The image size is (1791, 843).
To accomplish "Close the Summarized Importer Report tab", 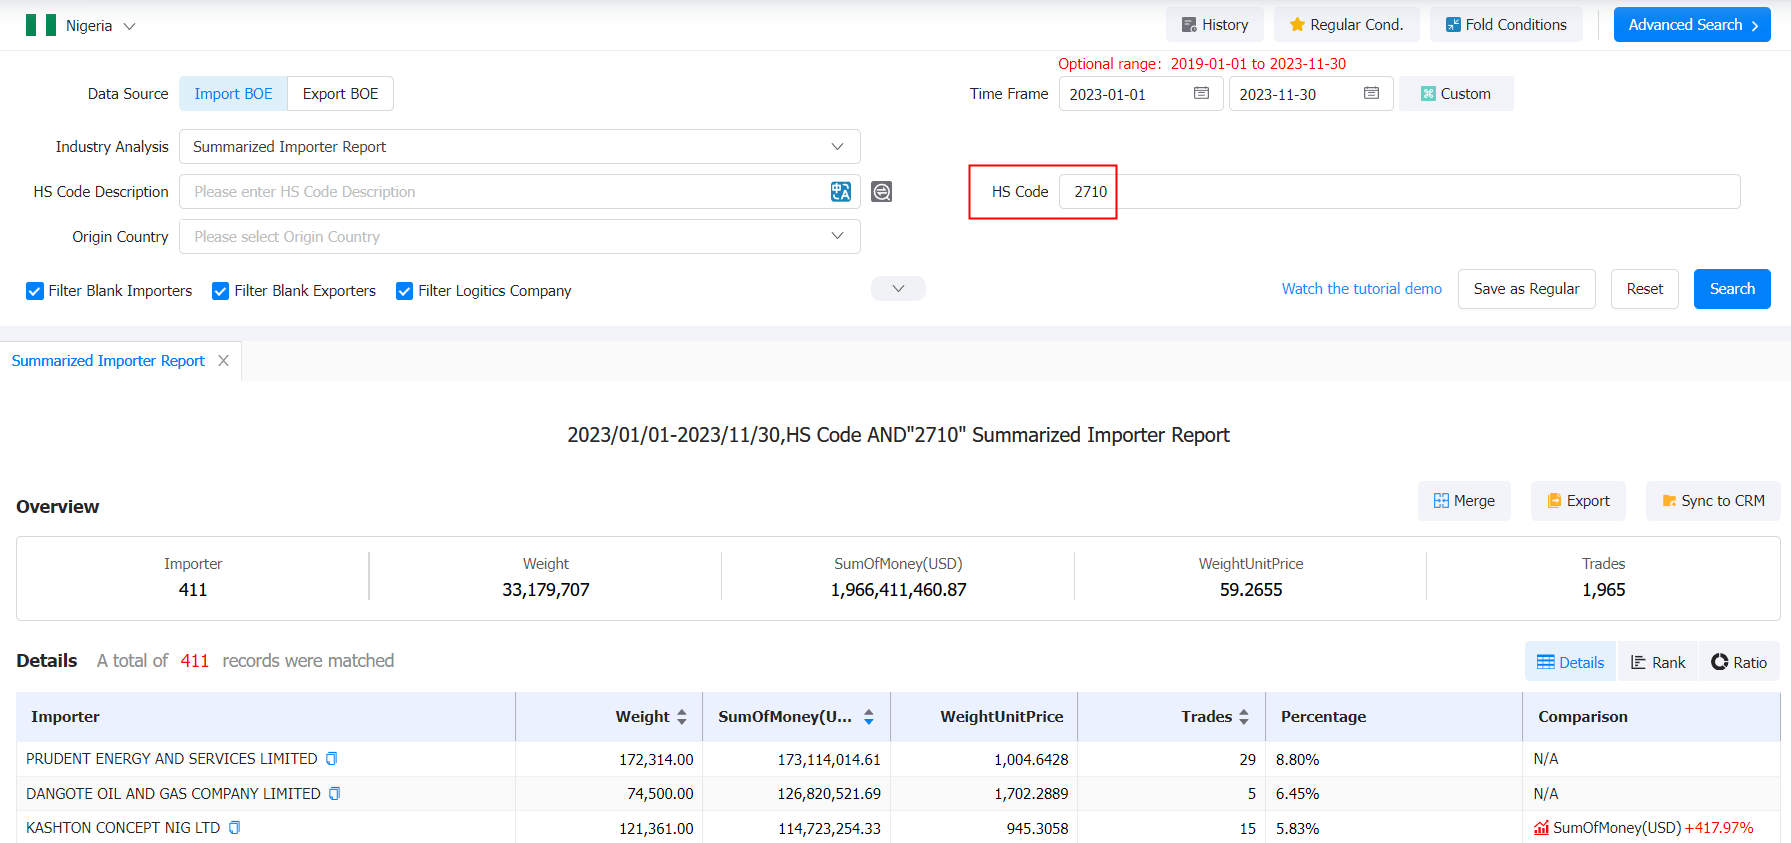I will 223,360.
